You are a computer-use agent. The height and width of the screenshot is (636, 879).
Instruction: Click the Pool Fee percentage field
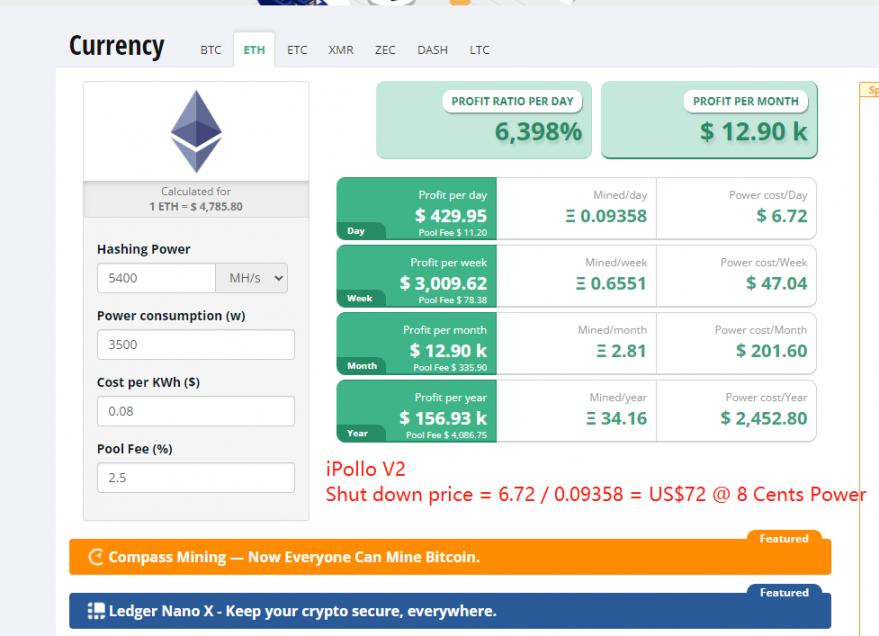coord(196,478)
